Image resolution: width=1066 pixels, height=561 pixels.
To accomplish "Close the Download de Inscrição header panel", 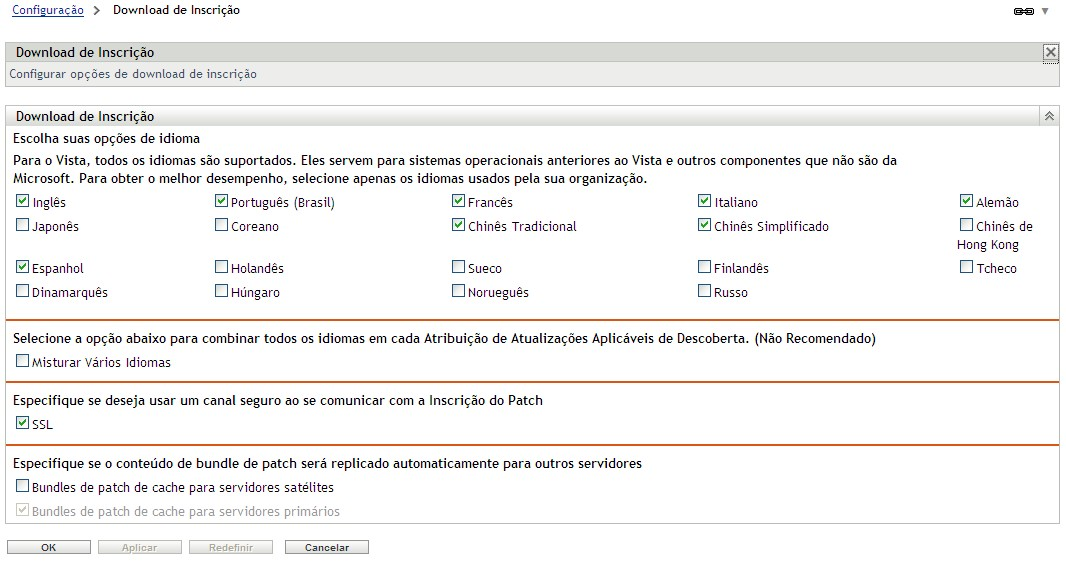I will [x=1050, y=52].
